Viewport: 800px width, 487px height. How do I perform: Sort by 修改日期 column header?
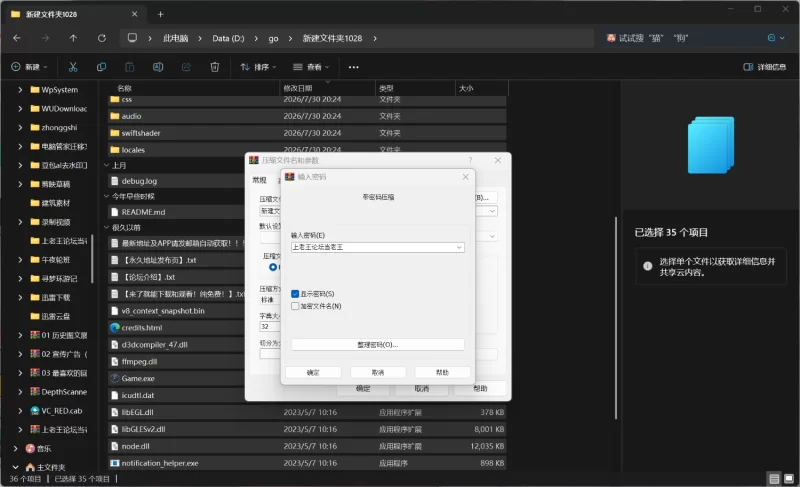tap(327, 88)
